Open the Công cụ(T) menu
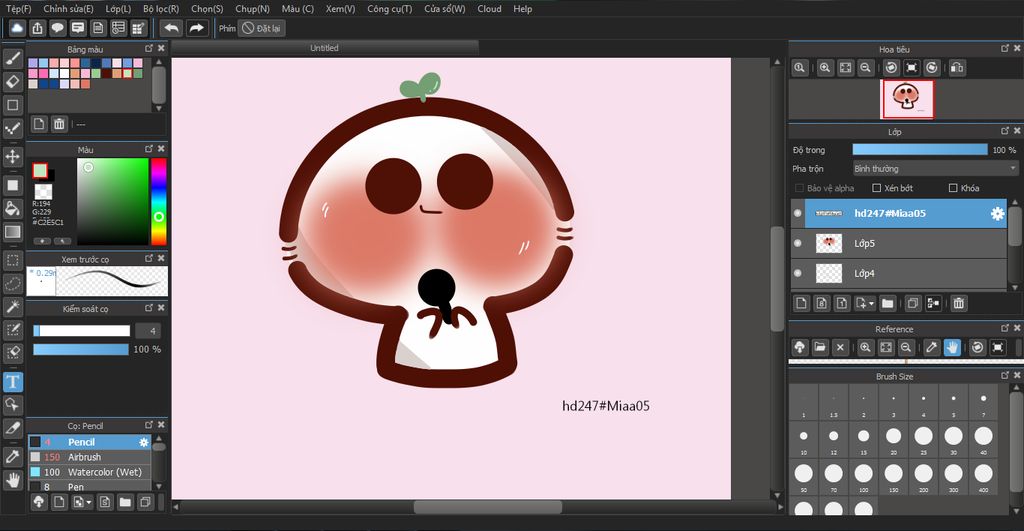 pos(389,8)
